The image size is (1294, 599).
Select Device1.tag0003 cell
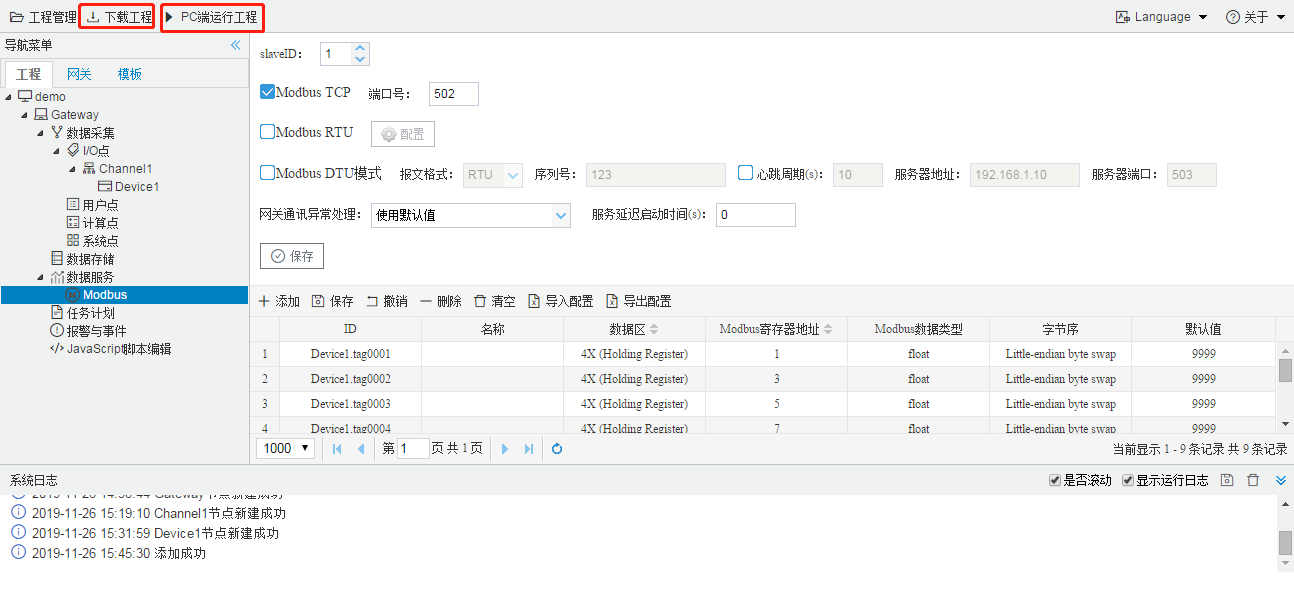pos(350,404)
